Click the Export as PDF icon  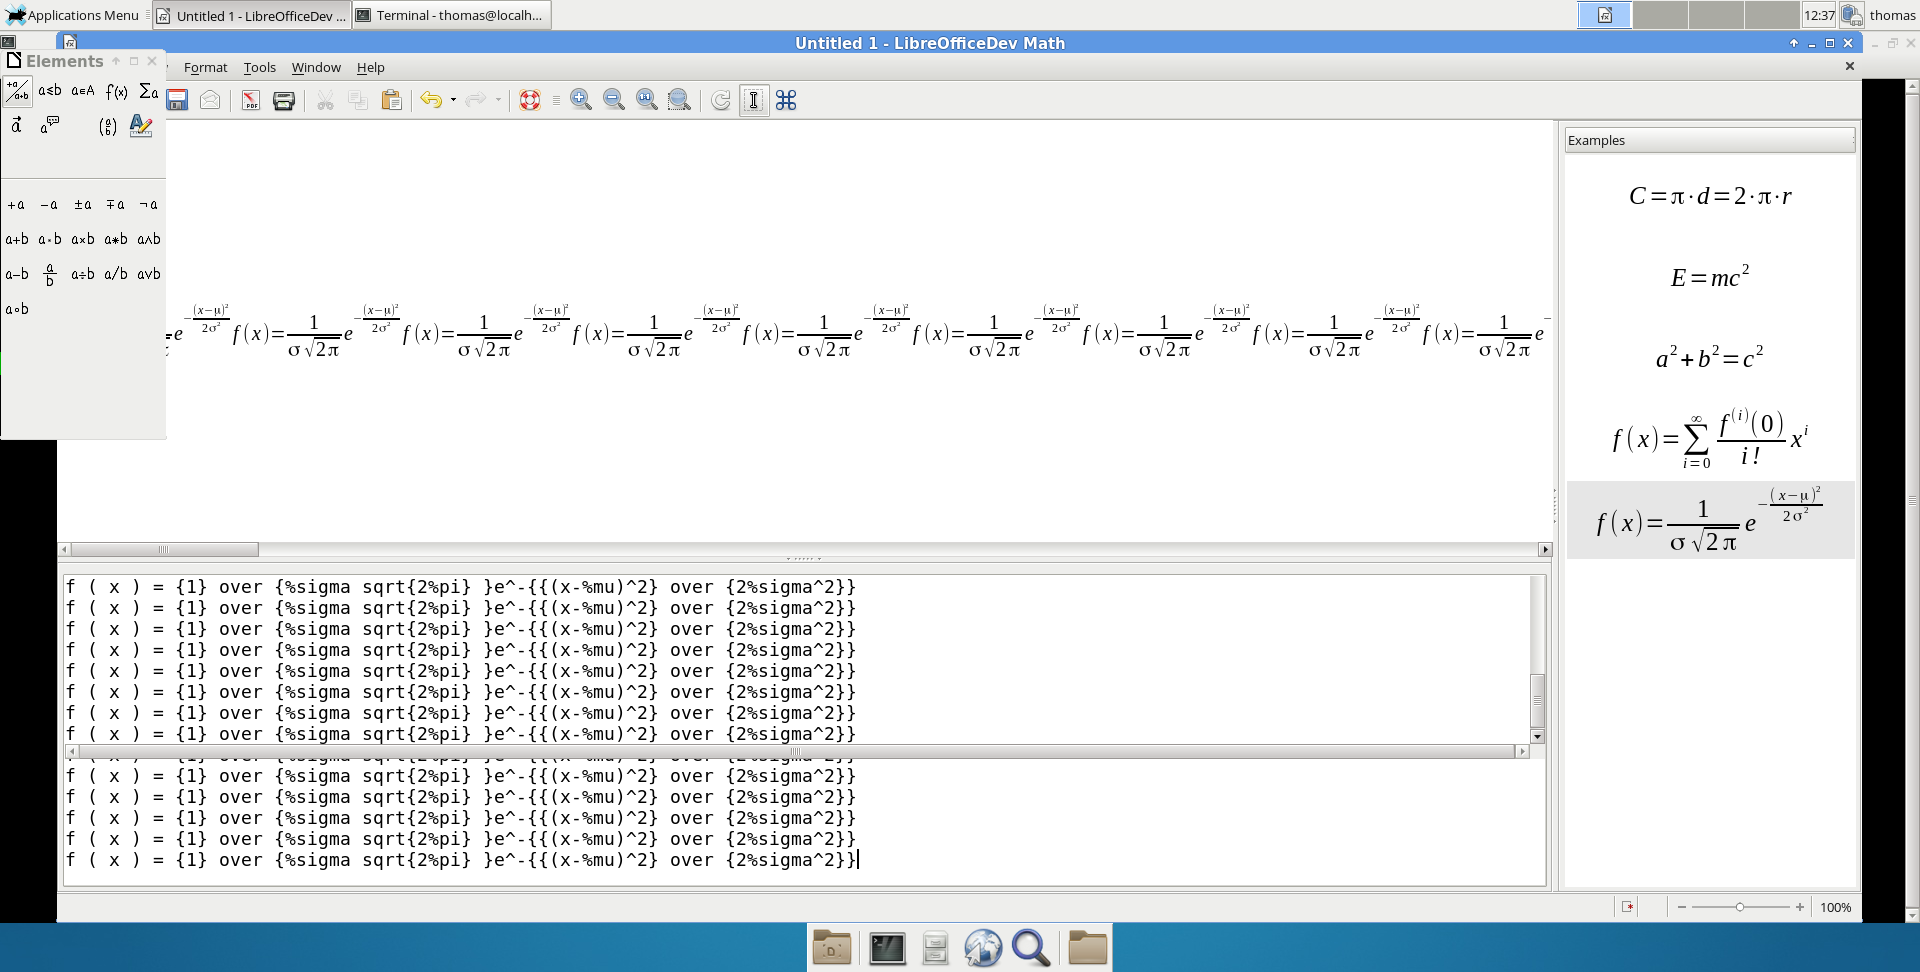pos(251,100)
